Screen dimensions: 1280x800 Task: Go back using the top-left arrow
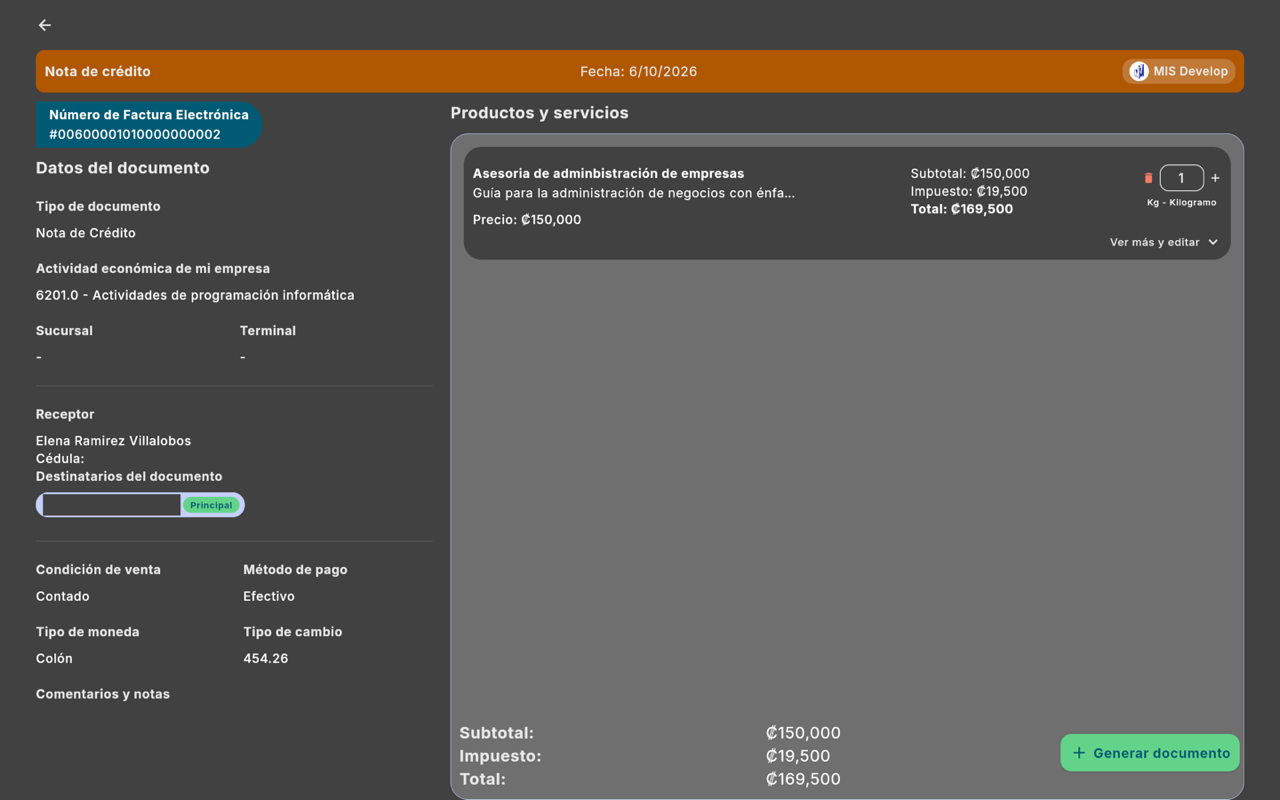click(x=45, y=25)
